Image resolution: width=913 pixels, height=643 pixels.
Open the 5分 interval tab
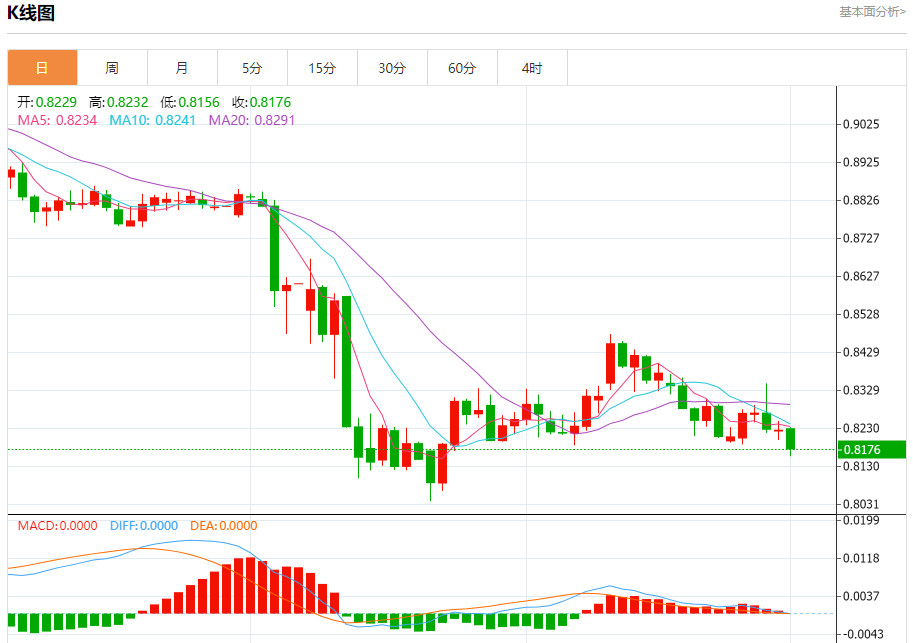point(252,68)
